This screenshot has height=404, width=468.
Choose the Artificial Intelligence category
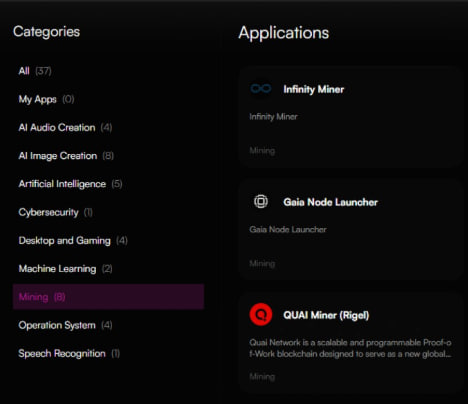click(108, 184)
